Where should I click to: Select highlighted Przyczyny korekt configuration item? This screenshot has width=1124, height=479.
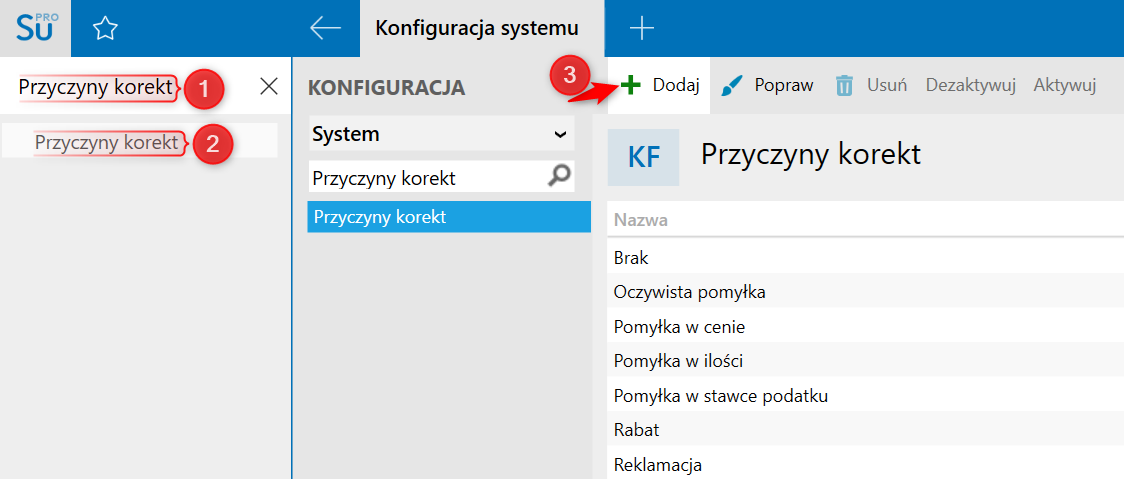(x=449, y=217)
